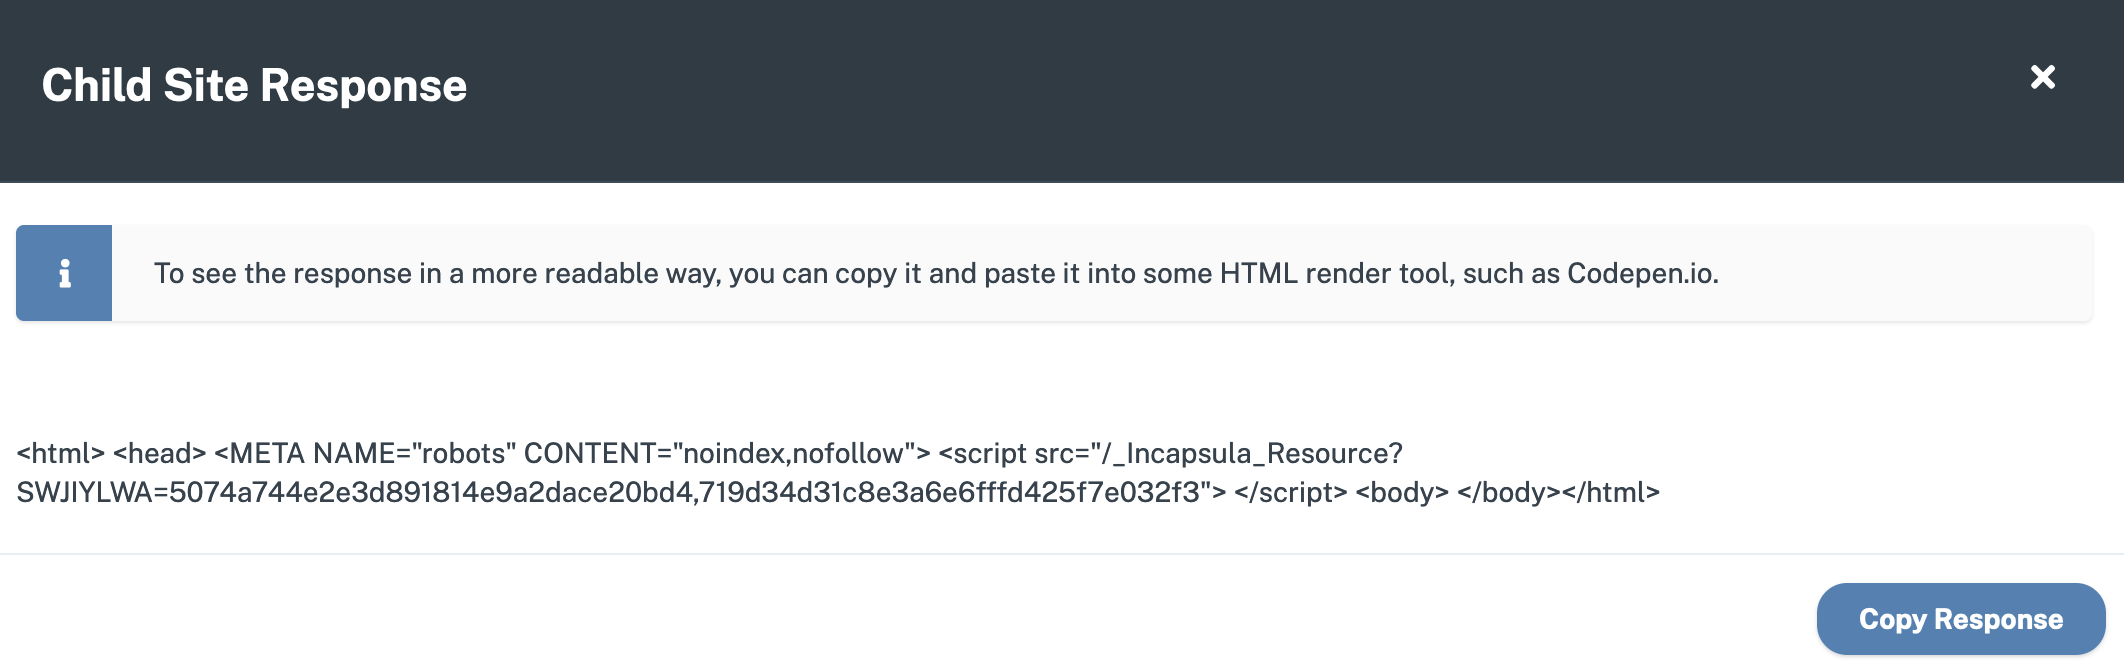Close the Child Site Response dialog
This screenshot has width=2124, height=672.
[2042, 77]
